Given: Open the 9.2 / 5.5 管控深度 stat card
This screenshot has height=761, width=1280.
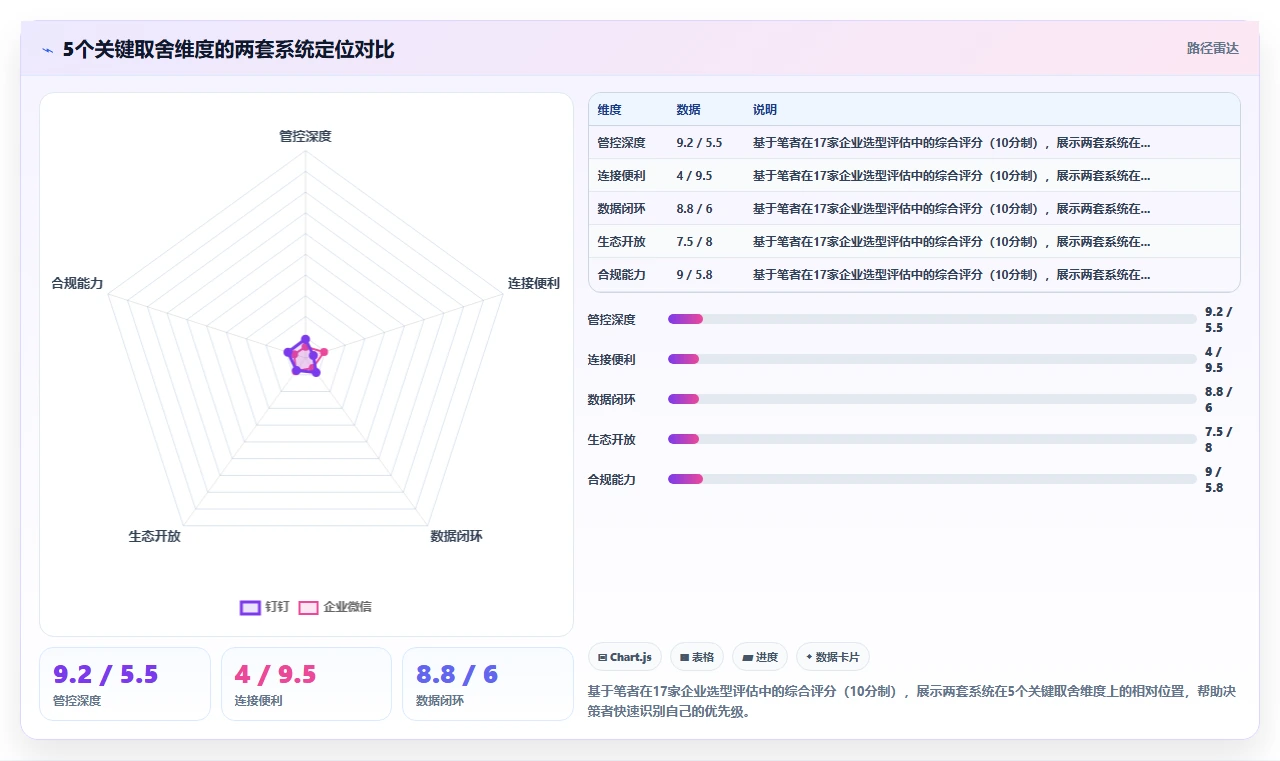Looking at the screenshot, I should pyautogui.click(x=125, y=684).
